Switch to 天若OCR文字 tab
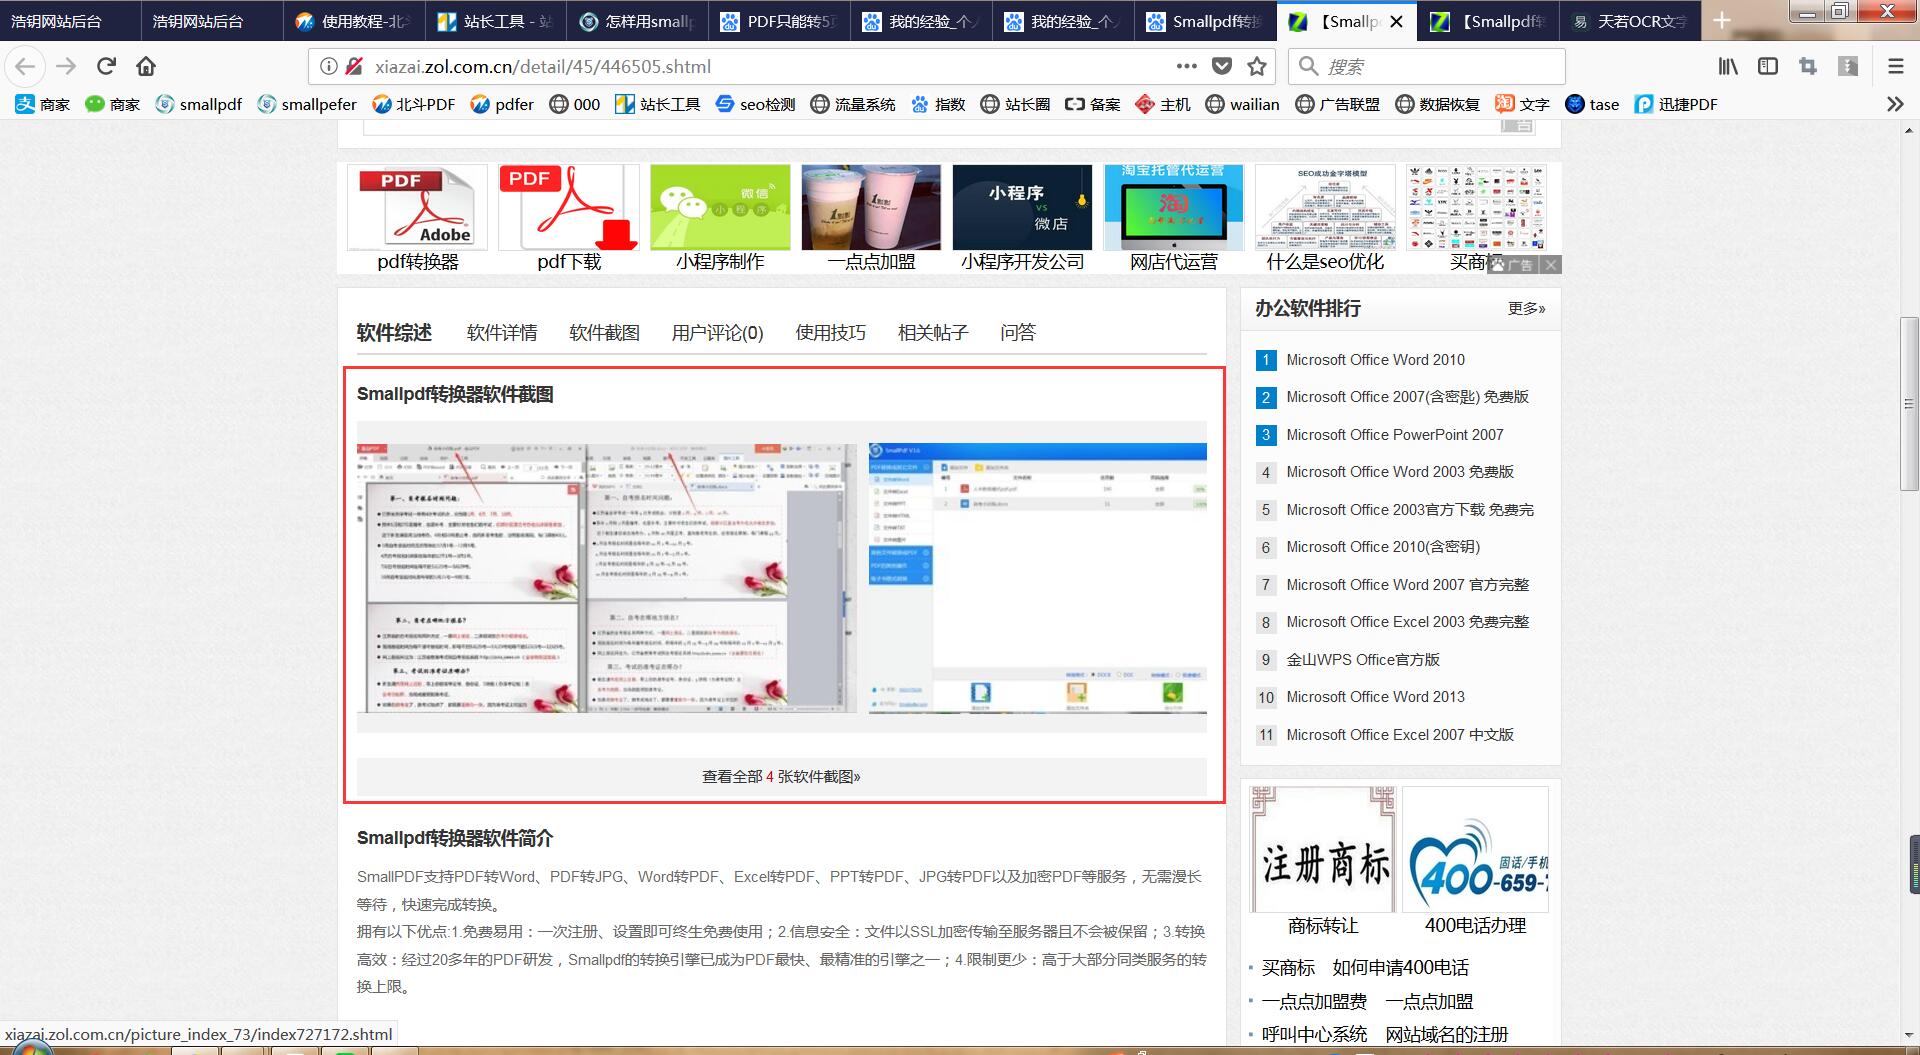Screen dimensions: 1920x1055 1630,21
